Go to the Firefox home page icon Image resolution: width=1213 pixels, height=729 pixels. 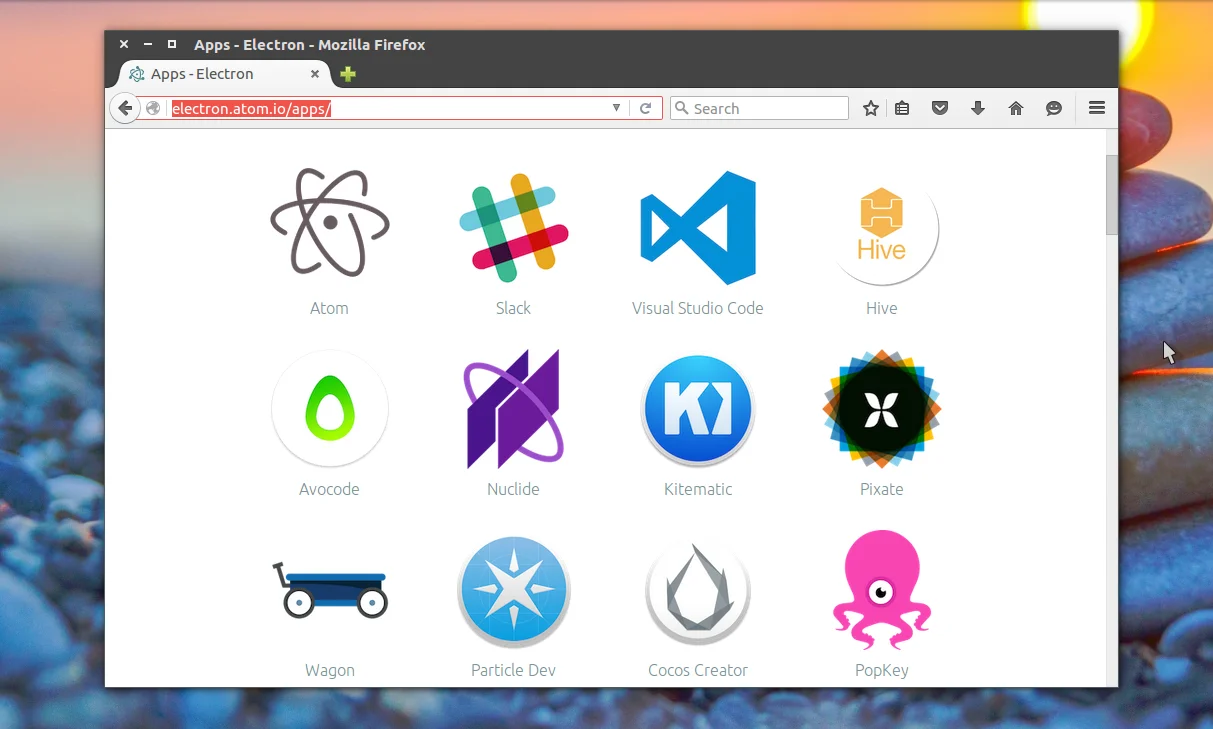[1016, 108]
